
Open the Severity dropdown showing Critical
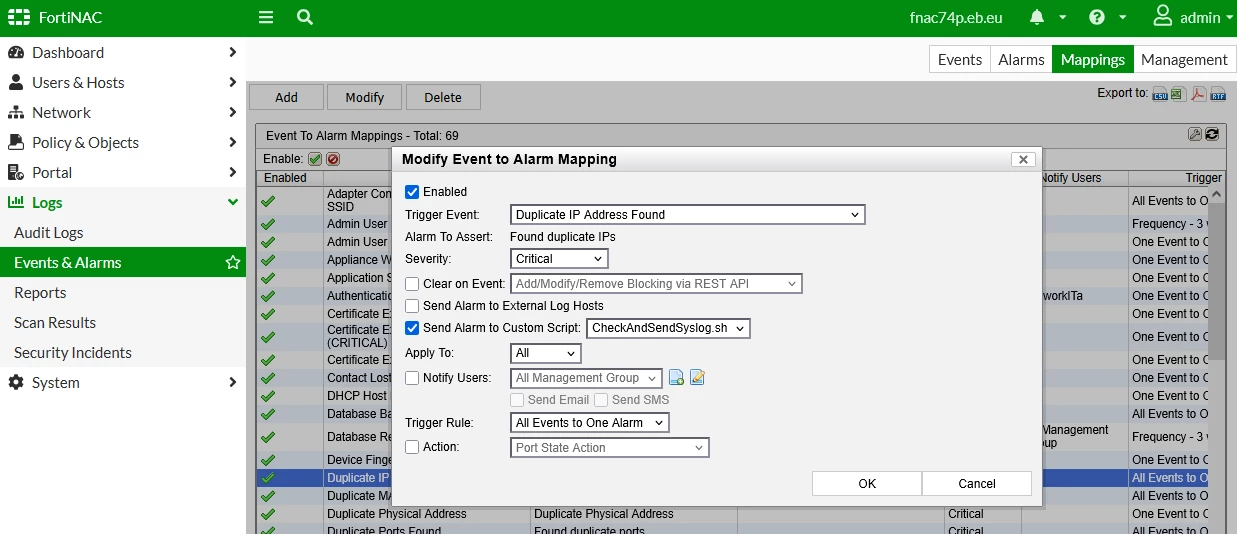pyautogui.click(x=559, y=259)
